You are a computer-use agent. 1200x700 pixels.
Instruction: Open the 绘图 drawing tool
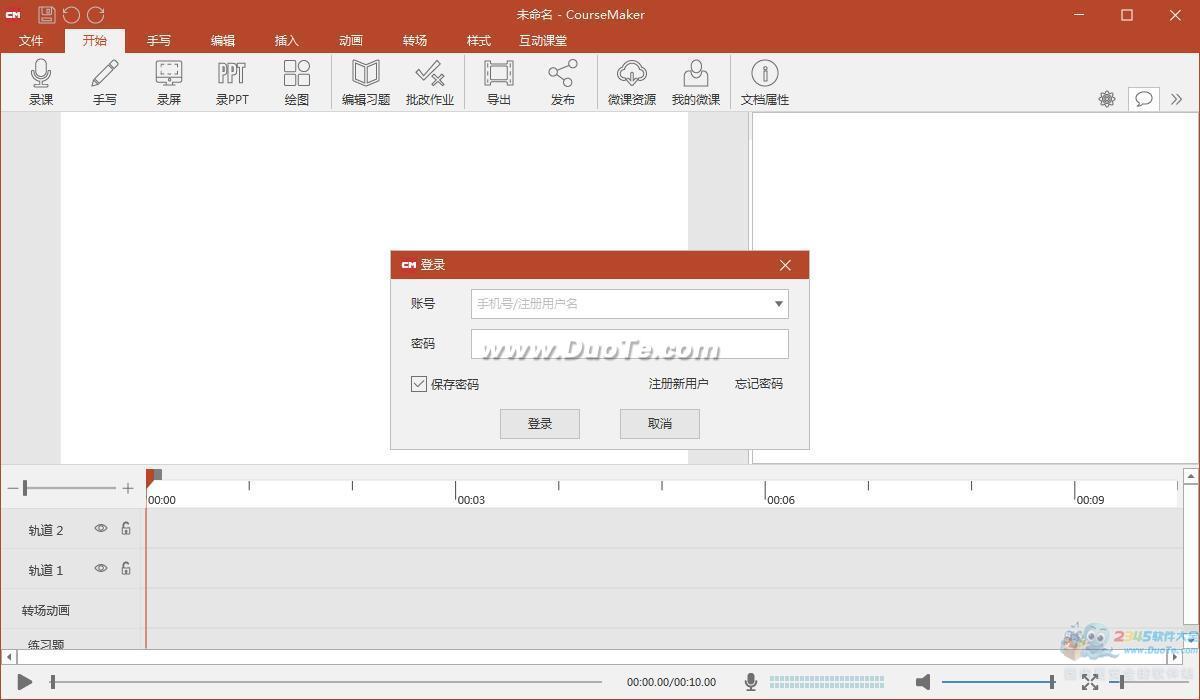297,82
